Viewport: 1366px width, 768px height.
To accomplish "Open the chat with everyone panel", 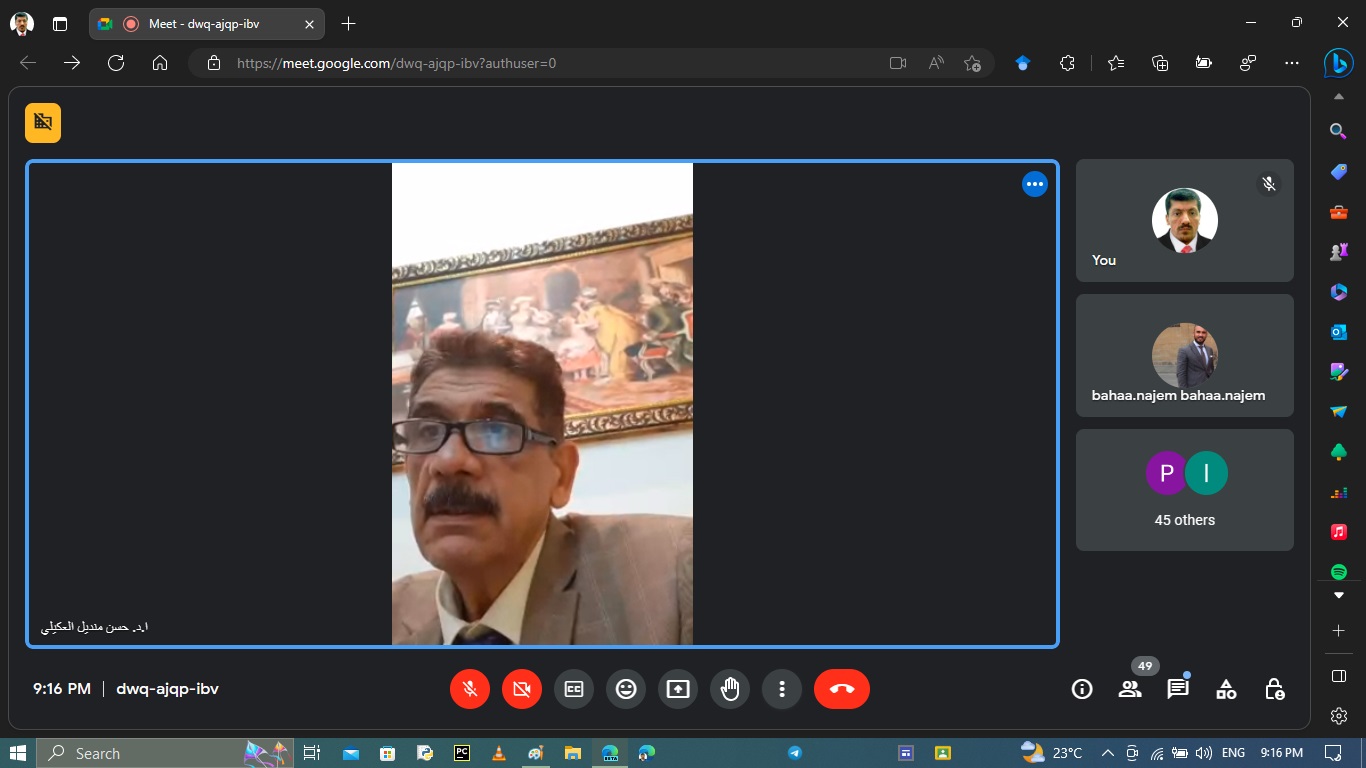I will coord(1178,689).
